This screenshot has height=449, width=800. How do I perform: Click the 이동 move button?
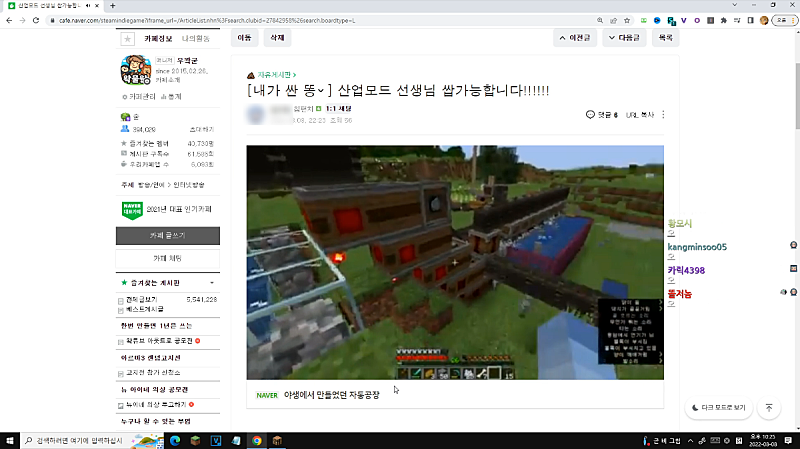point(244,38)
